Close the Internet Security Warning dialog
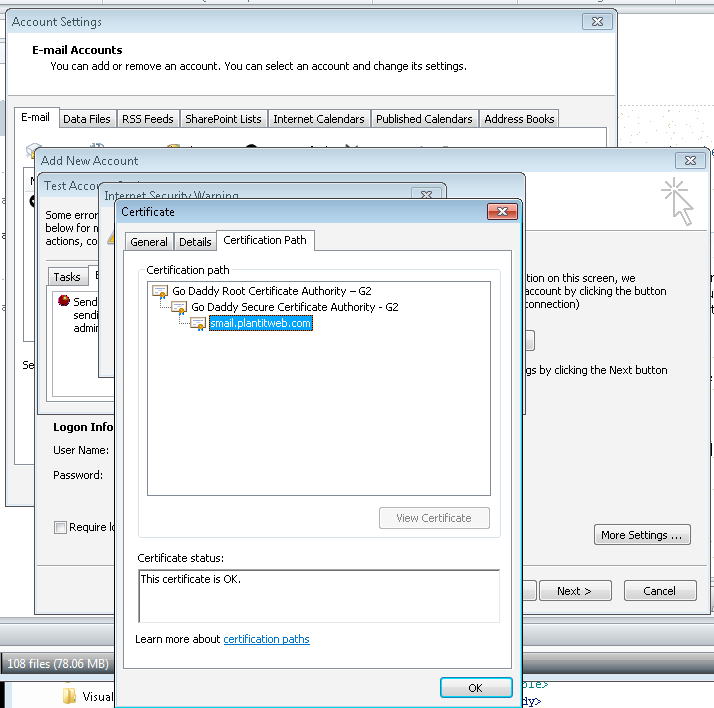This screenshot has width=714, height=708. coord(426,194)
